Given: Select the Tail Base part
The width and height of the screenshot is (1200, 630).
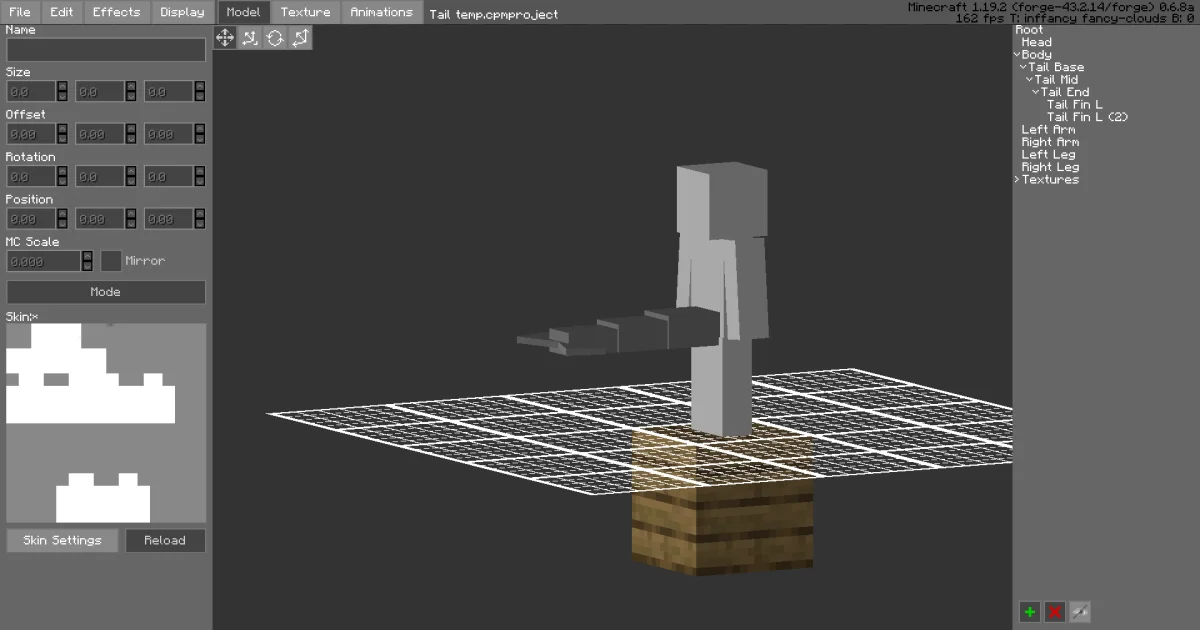Looking at the screenshot, I should pyautogui.click(x=1056, y=67).
